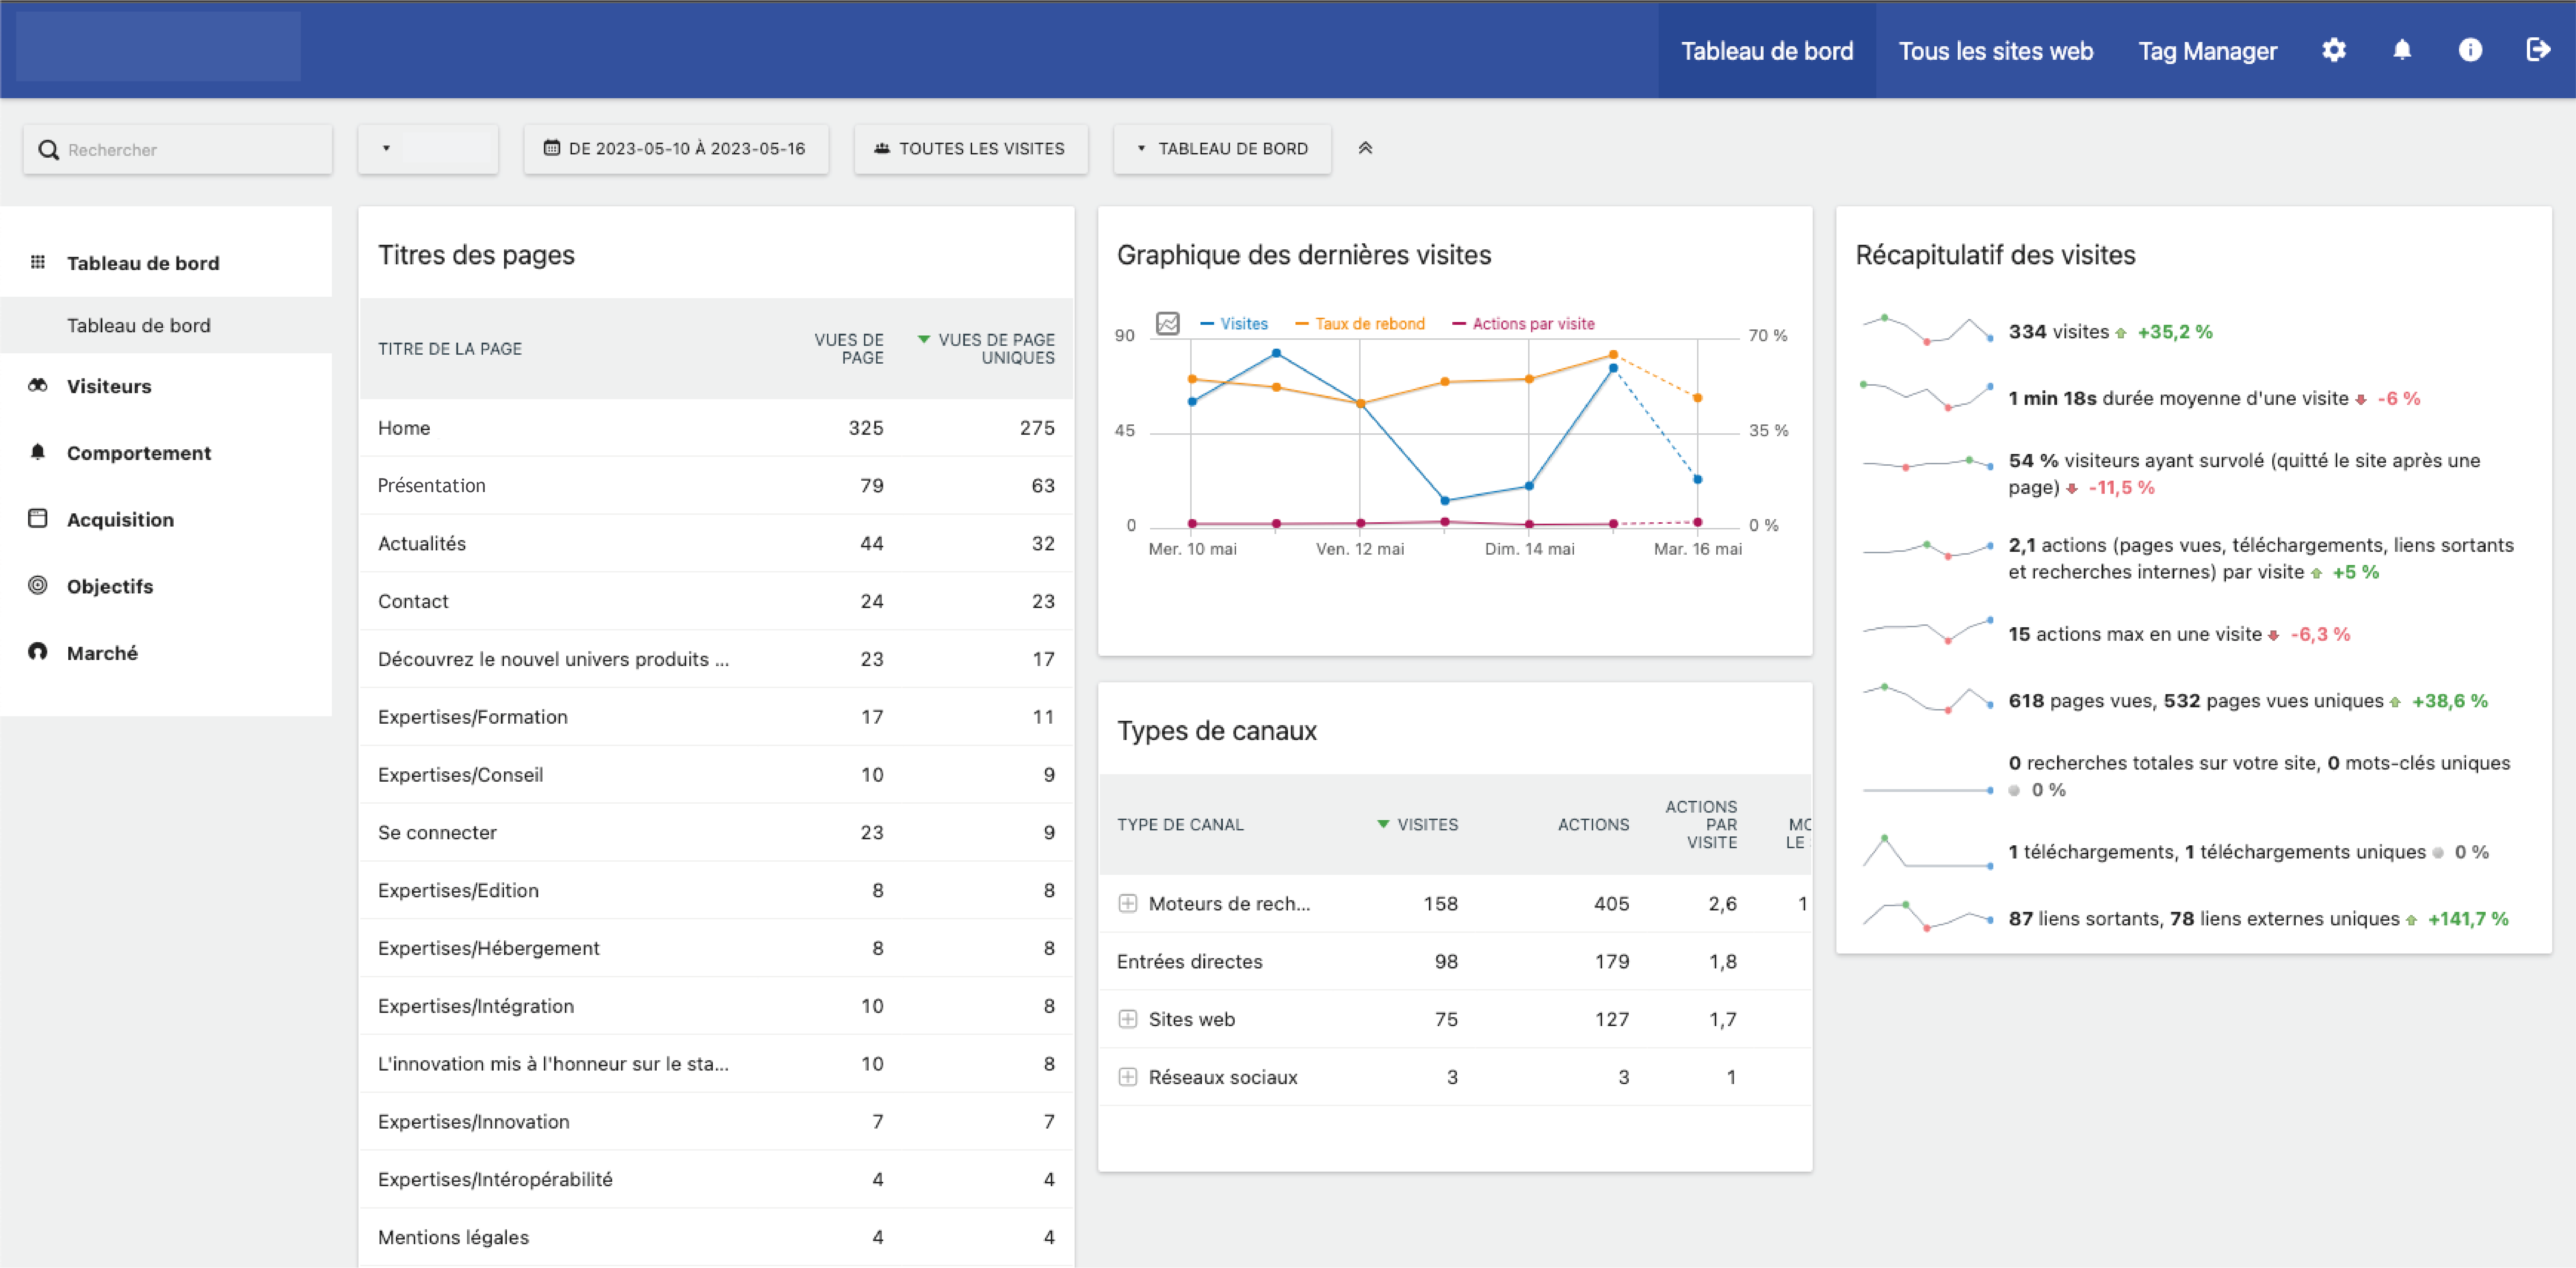Click the Objectifs target icon
Screen dimensions: 2576x1268
(x=38, y=585)
